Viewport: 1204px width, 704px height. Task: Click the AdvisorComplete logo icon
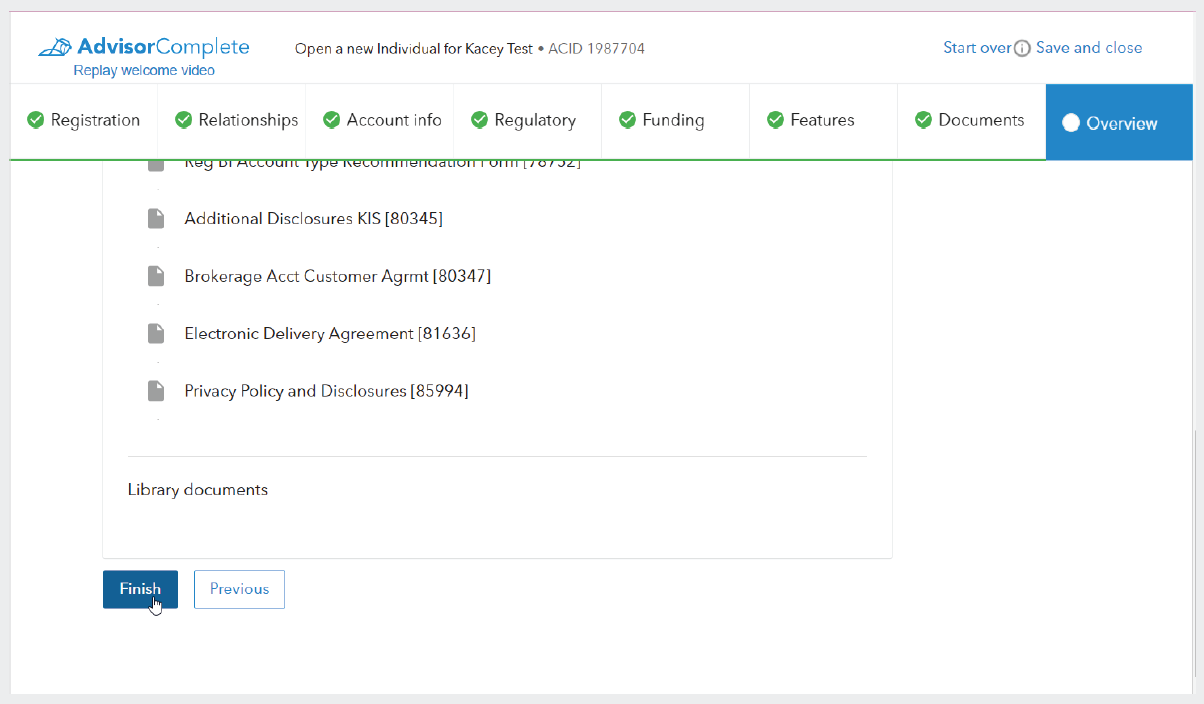[x=55, y=47]
